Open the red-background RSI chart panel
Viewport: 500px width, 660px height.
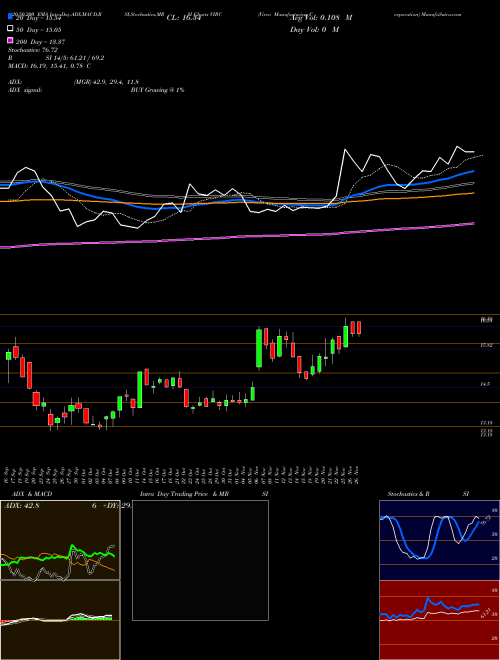pos(439,620)
